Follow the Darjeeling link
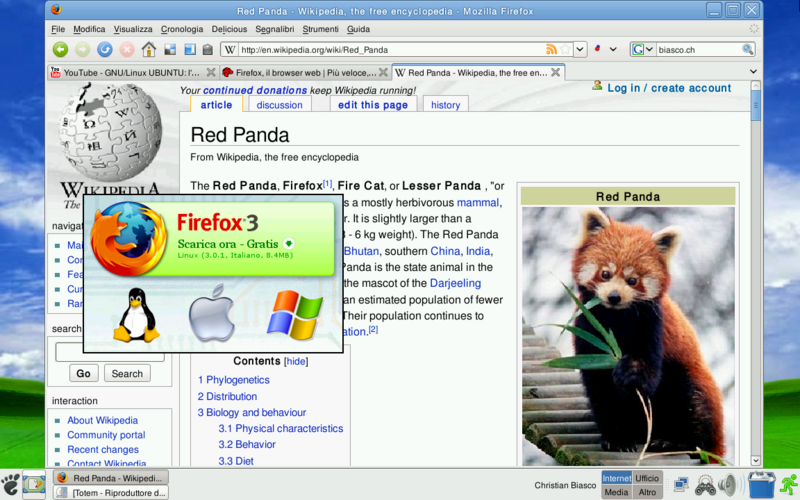Viewport: 800px width, 500px height. [455, 283]
